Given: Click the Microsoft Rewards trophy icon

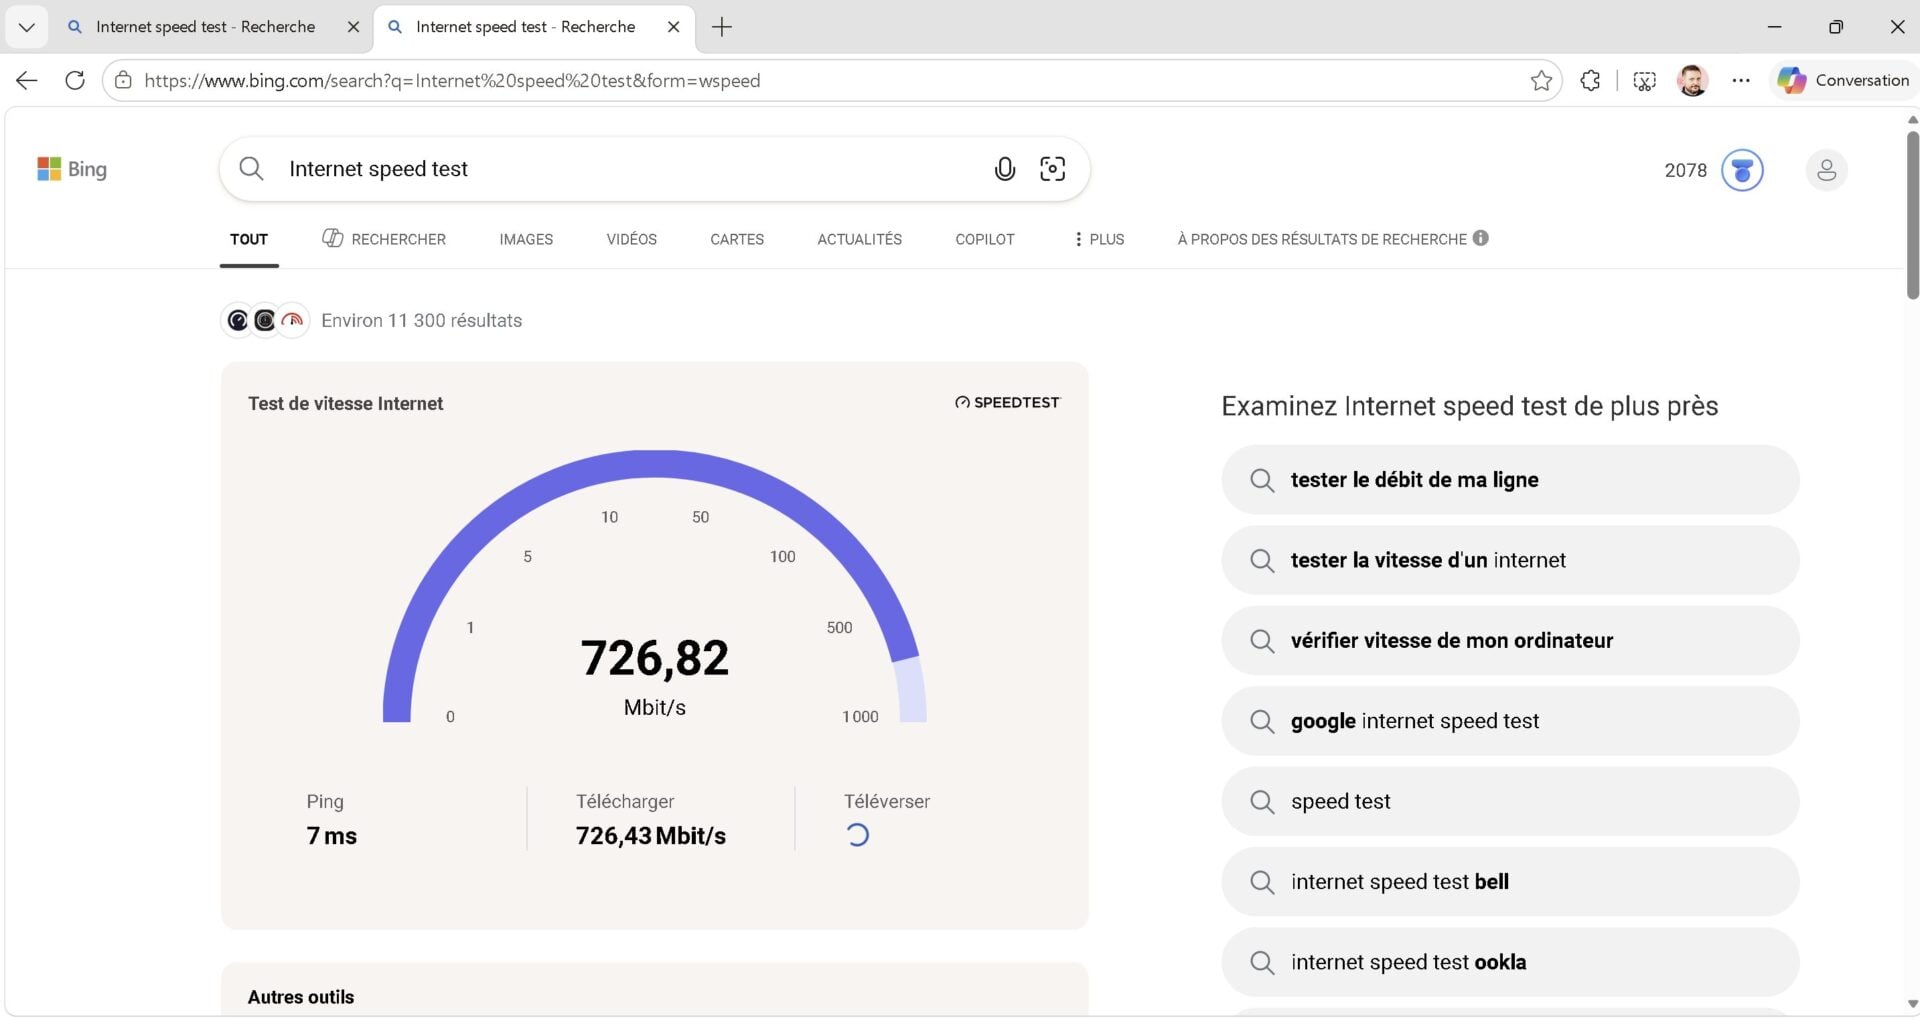Looking at the screenshot, I should (1742, 170).
